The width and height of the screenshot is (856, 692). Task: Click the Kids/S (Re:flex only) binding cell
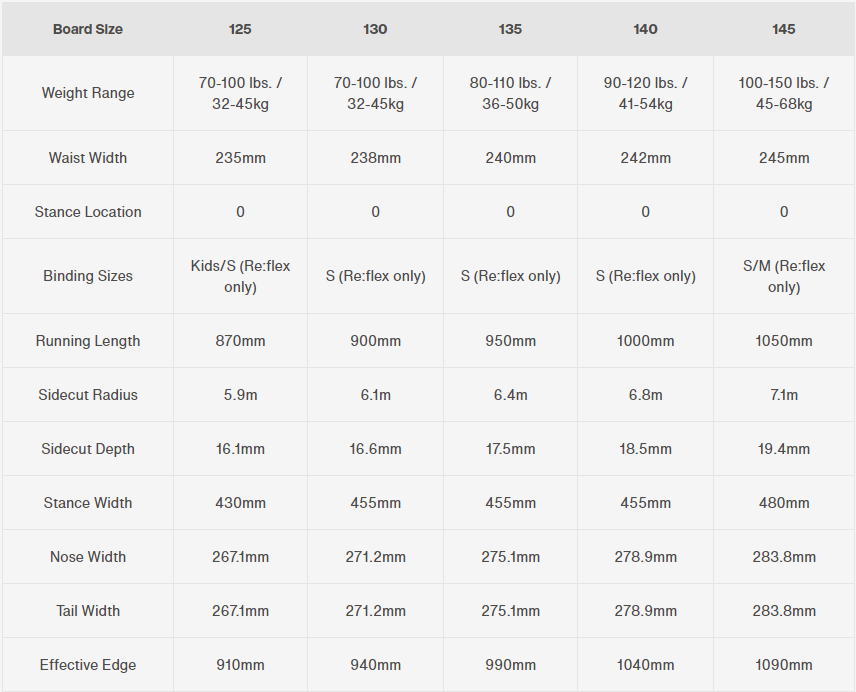point(240,276)
